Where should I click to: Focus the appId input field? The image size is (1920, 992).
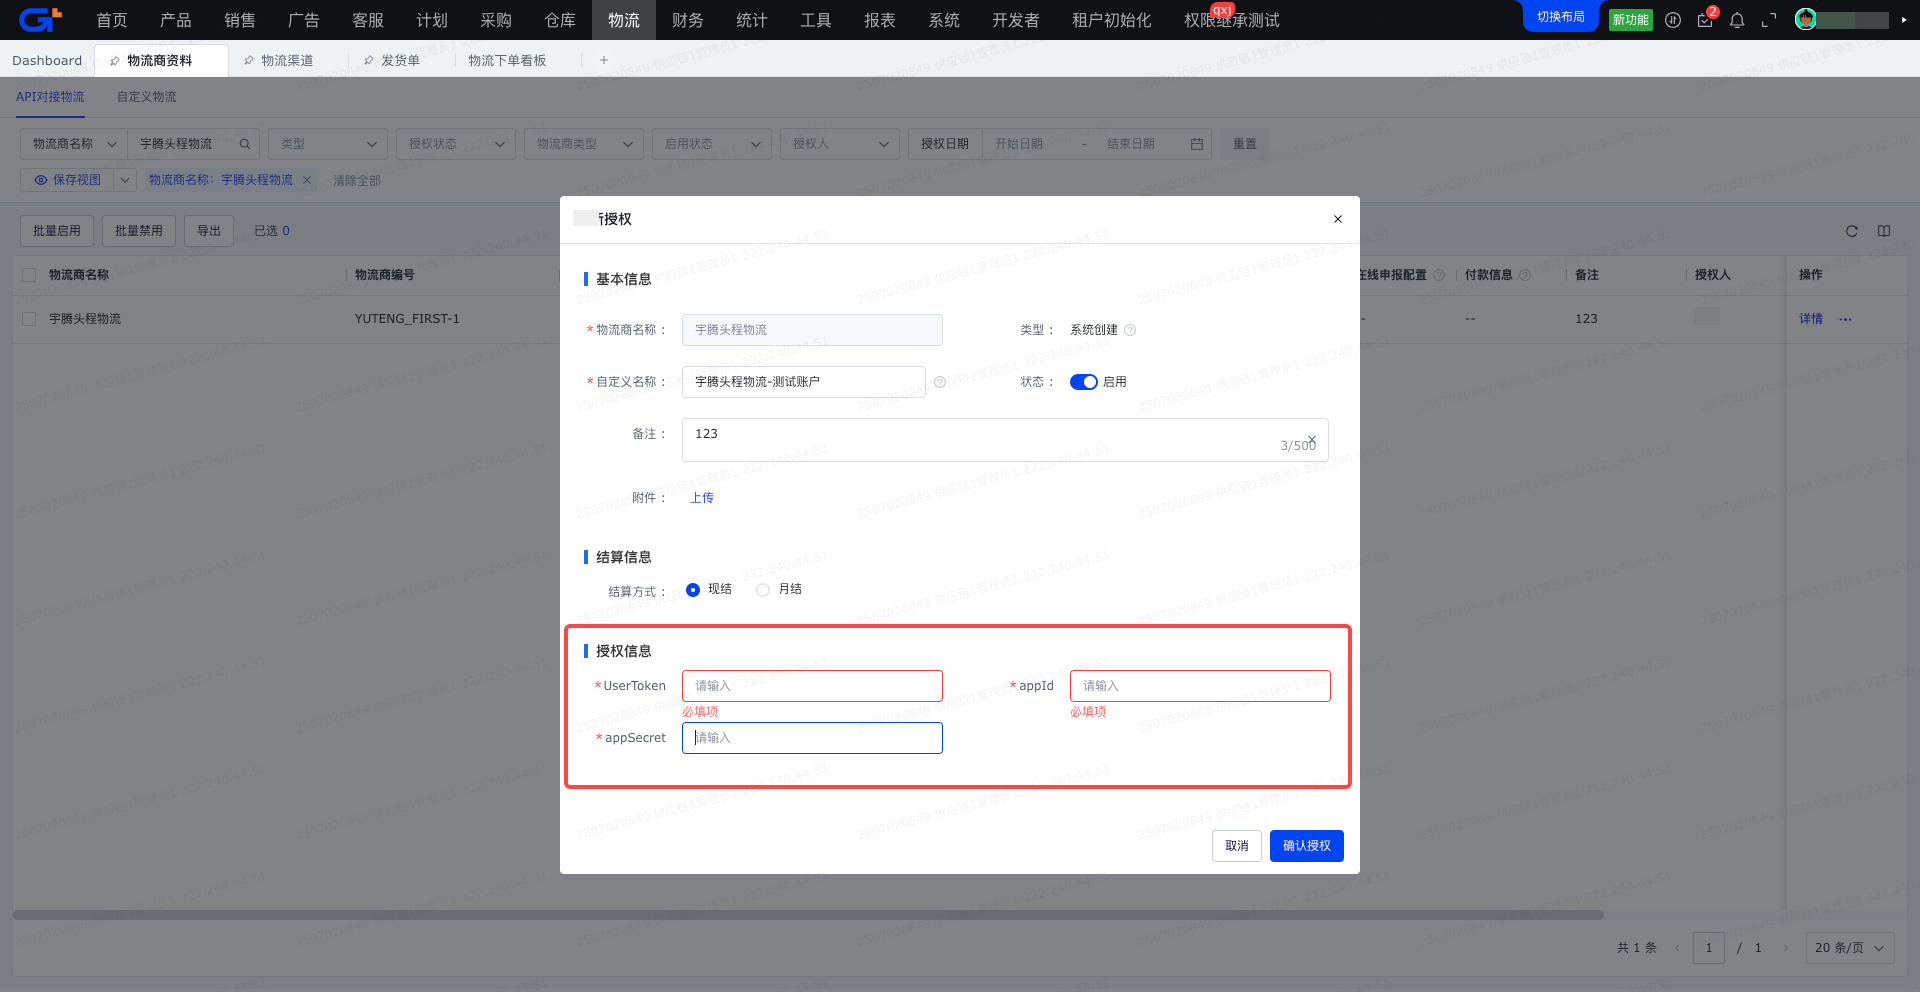[1200, 686]
